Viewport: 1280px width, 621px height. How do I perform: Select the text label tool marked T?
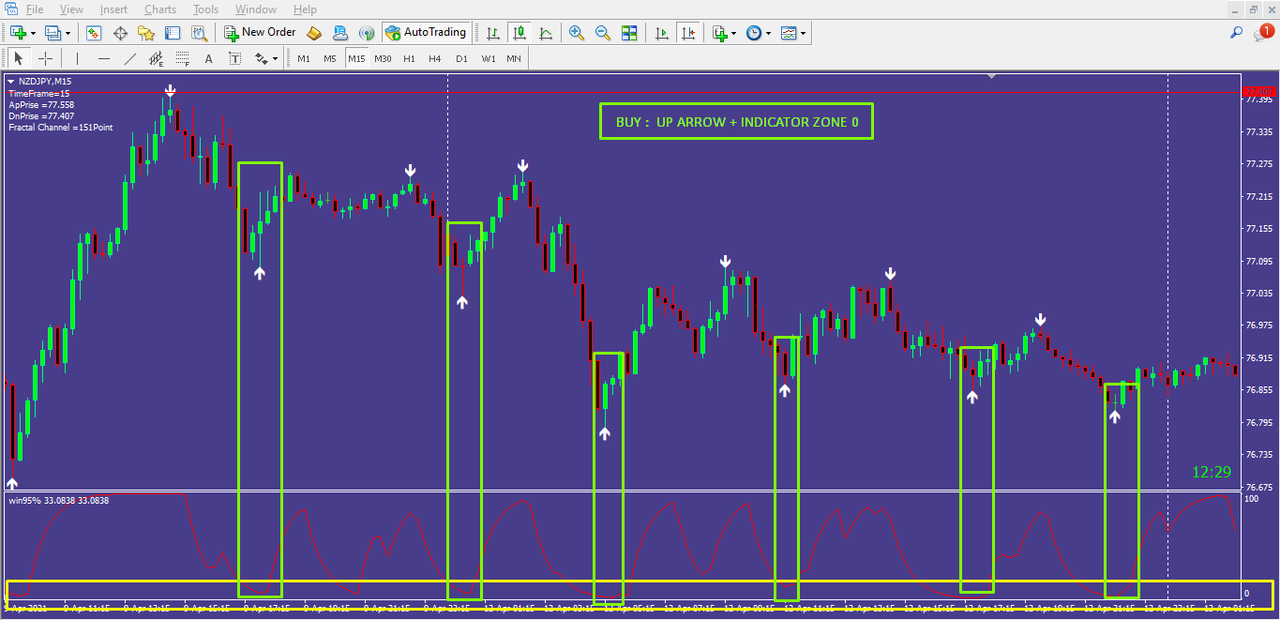(x=234, y=58)
